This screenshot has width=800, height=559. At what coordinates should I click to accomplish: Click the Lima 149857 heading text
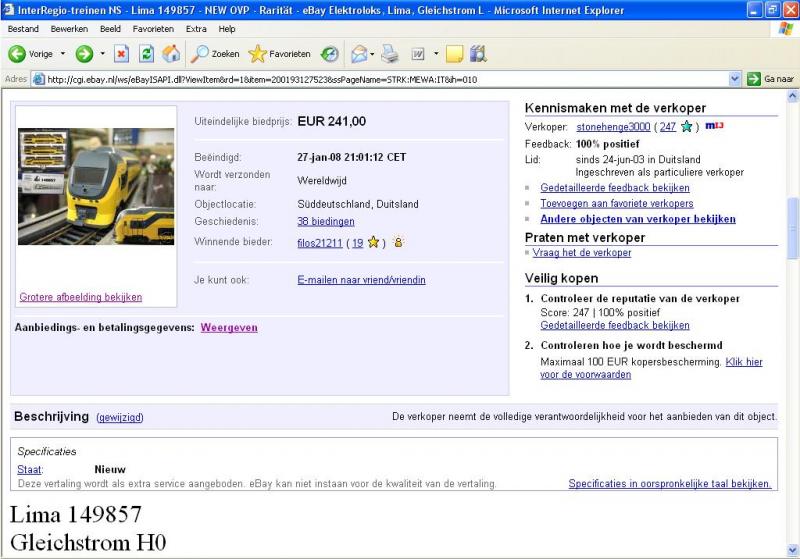[x=76, y=514]
